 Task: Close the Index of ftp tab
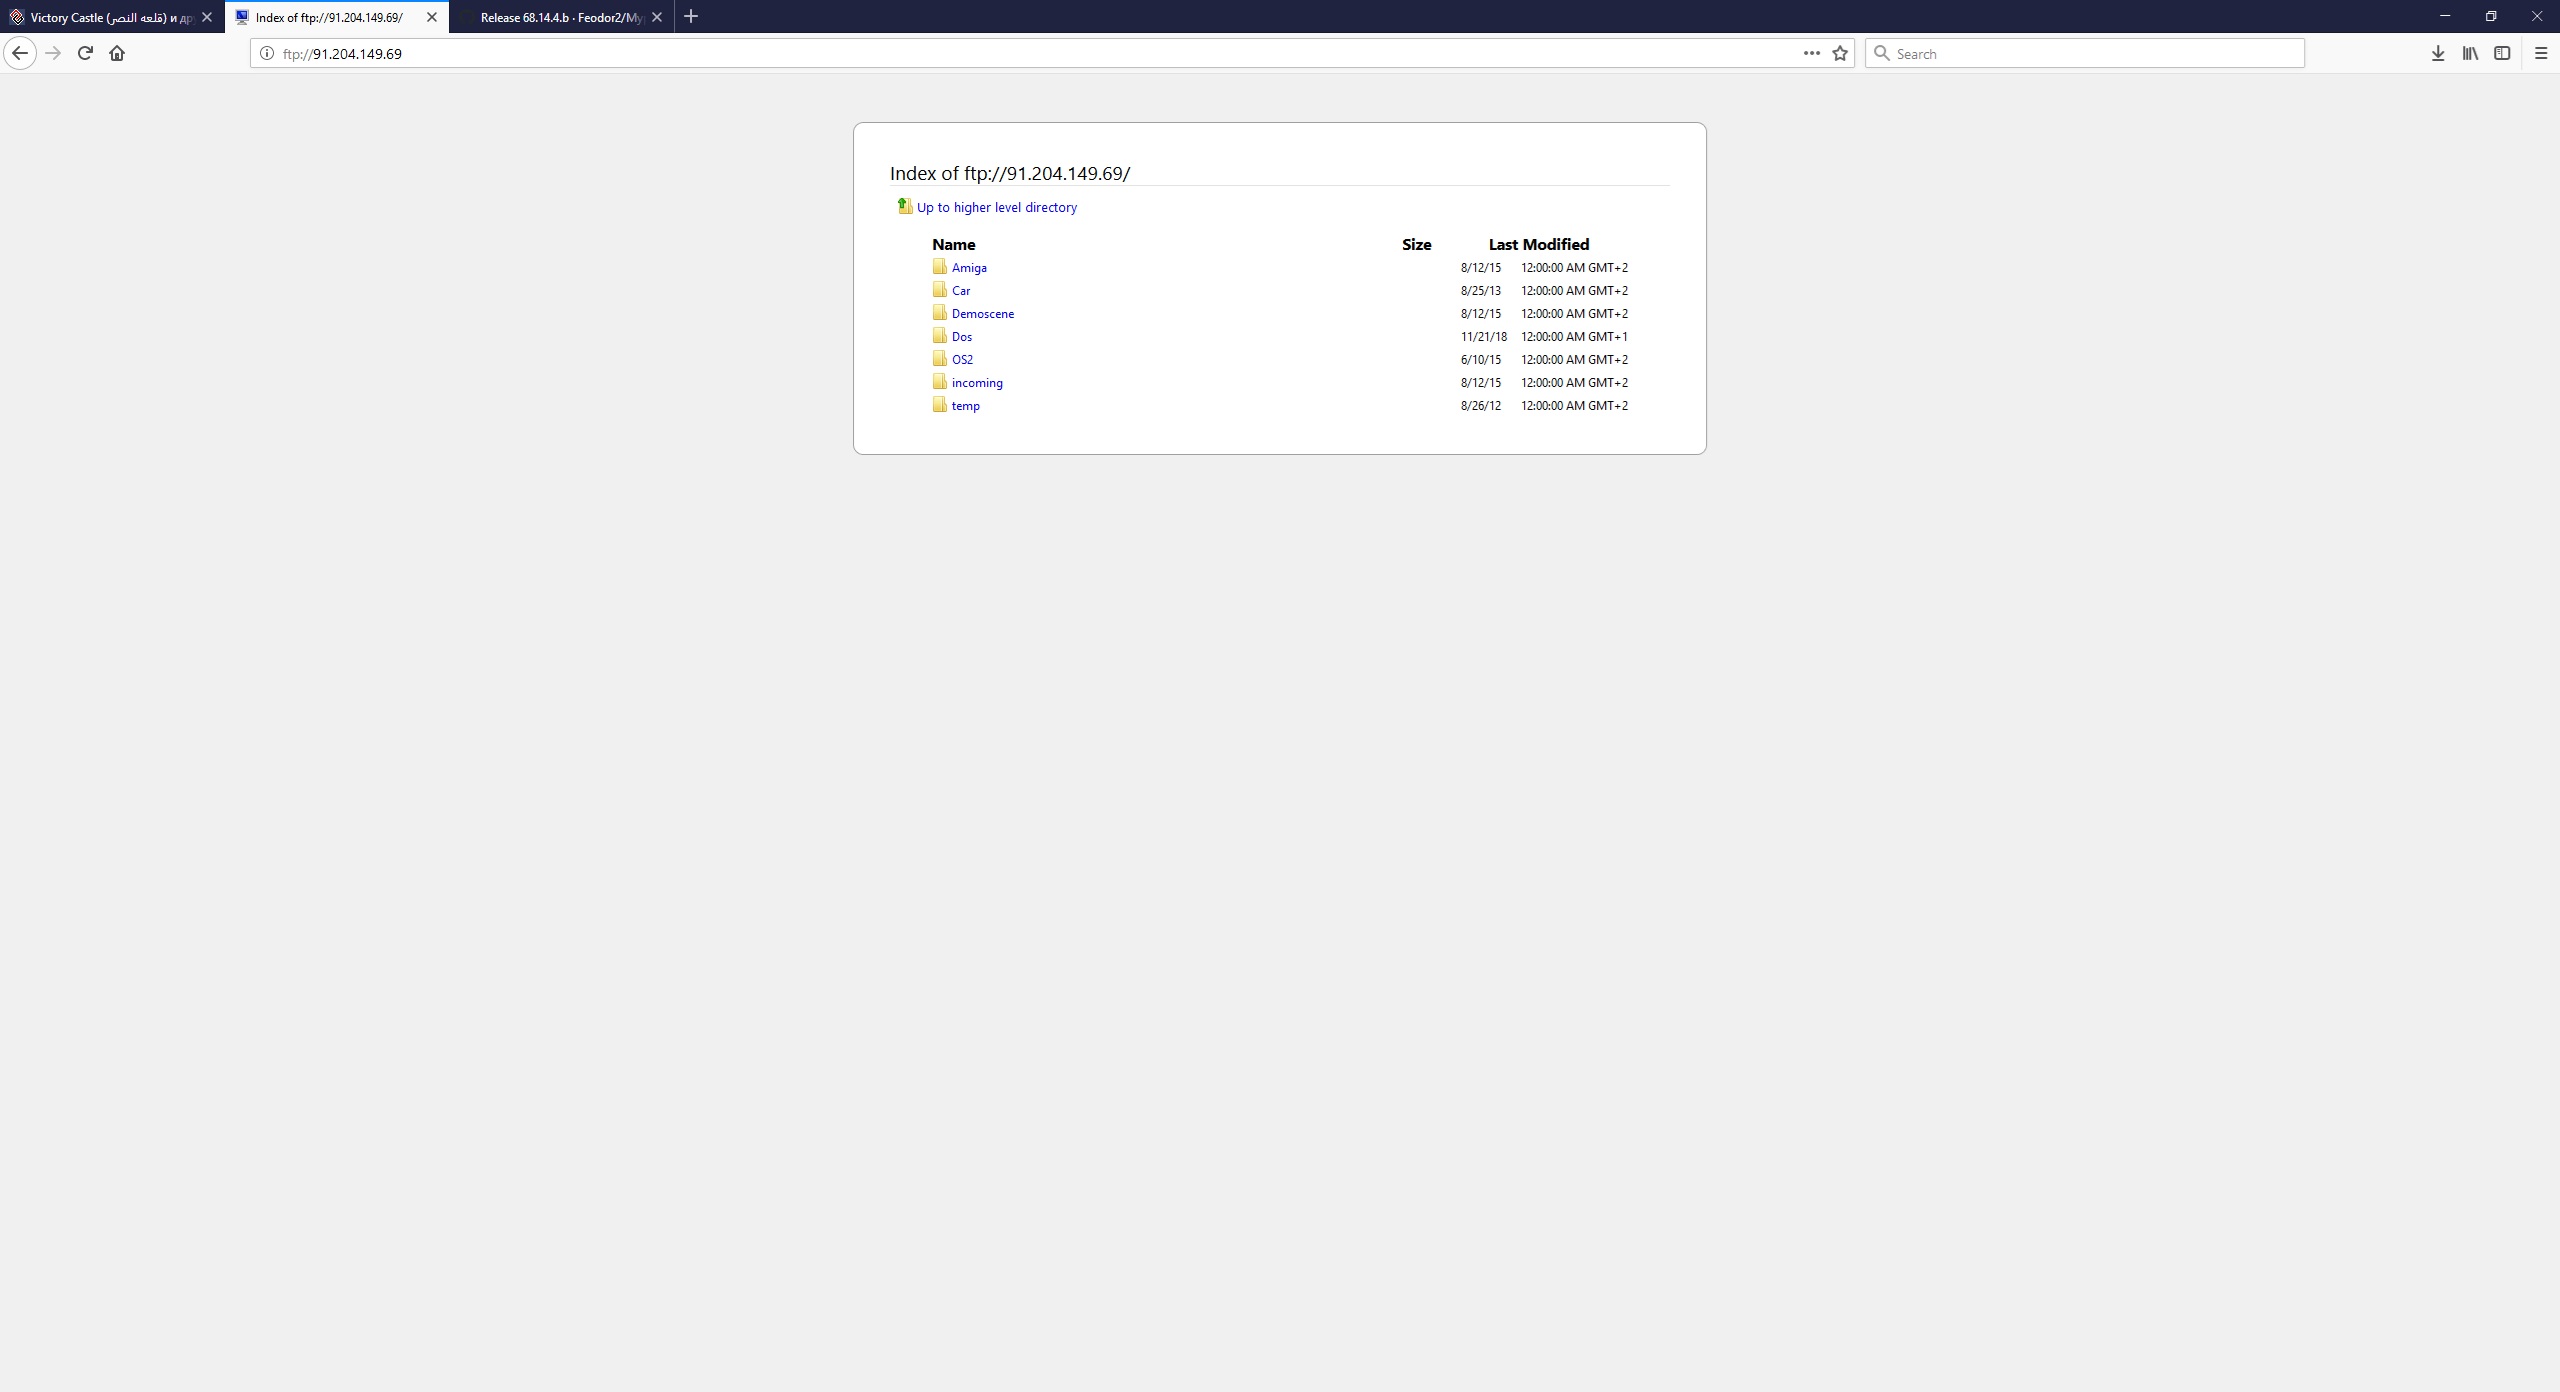pos(432,17)
